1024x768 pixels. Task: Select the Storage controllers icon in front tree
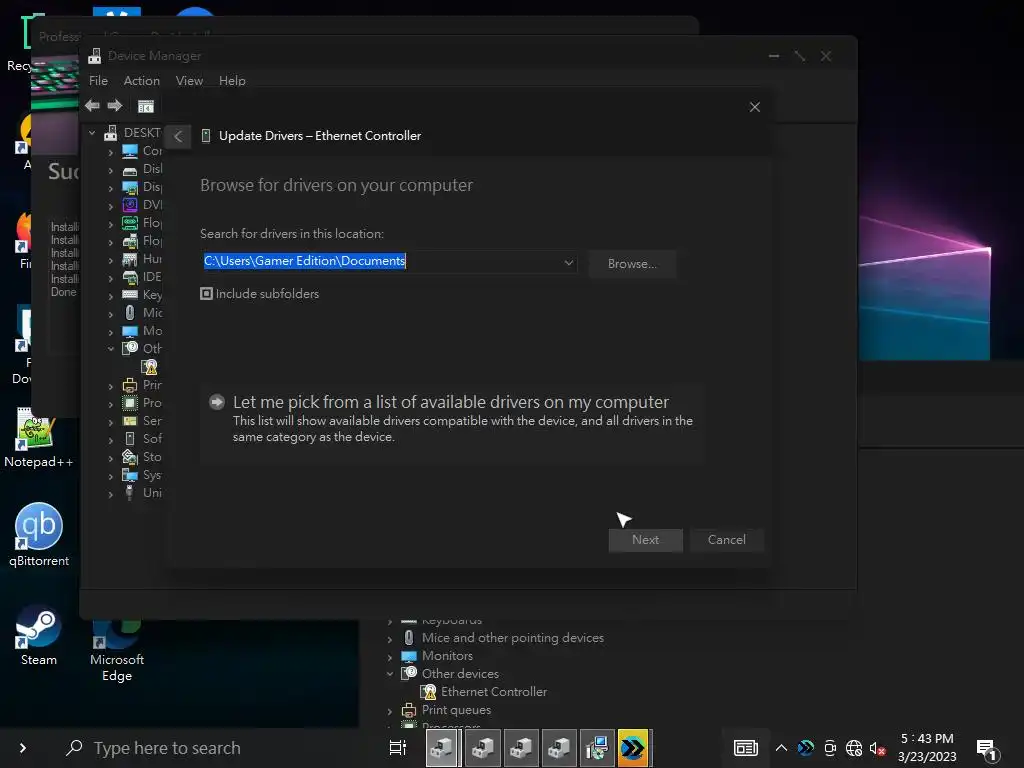(x=130, y=457)
